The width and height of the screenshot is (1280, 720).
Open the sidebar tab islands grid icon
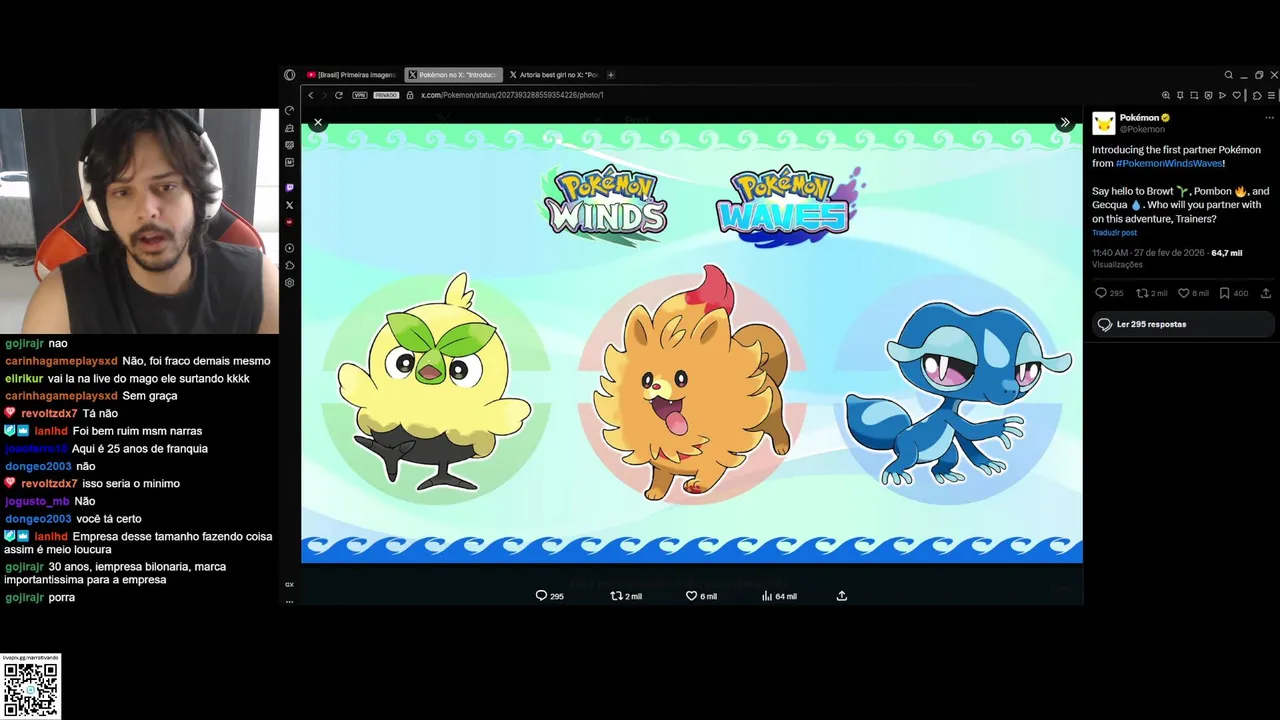289,145
